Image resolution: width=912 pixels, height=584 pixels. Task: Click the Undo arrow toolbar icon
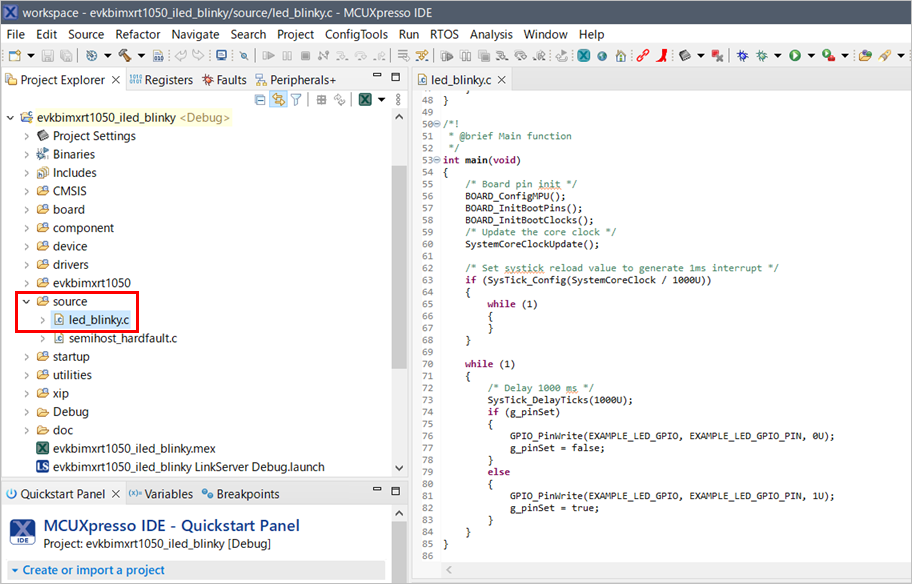click(181, 56)
